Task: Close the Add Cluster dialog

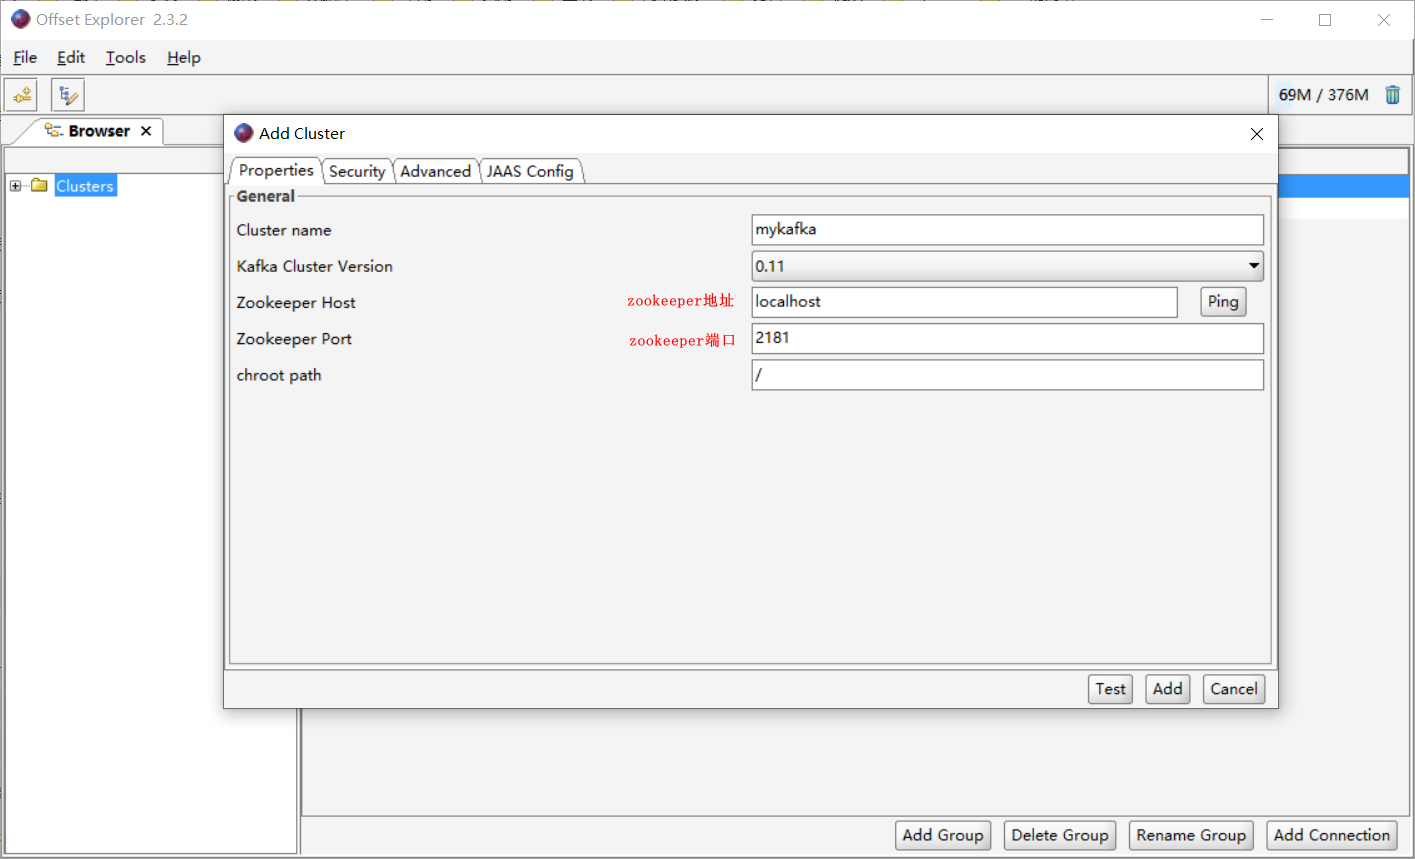Action: coord(1257,134)
